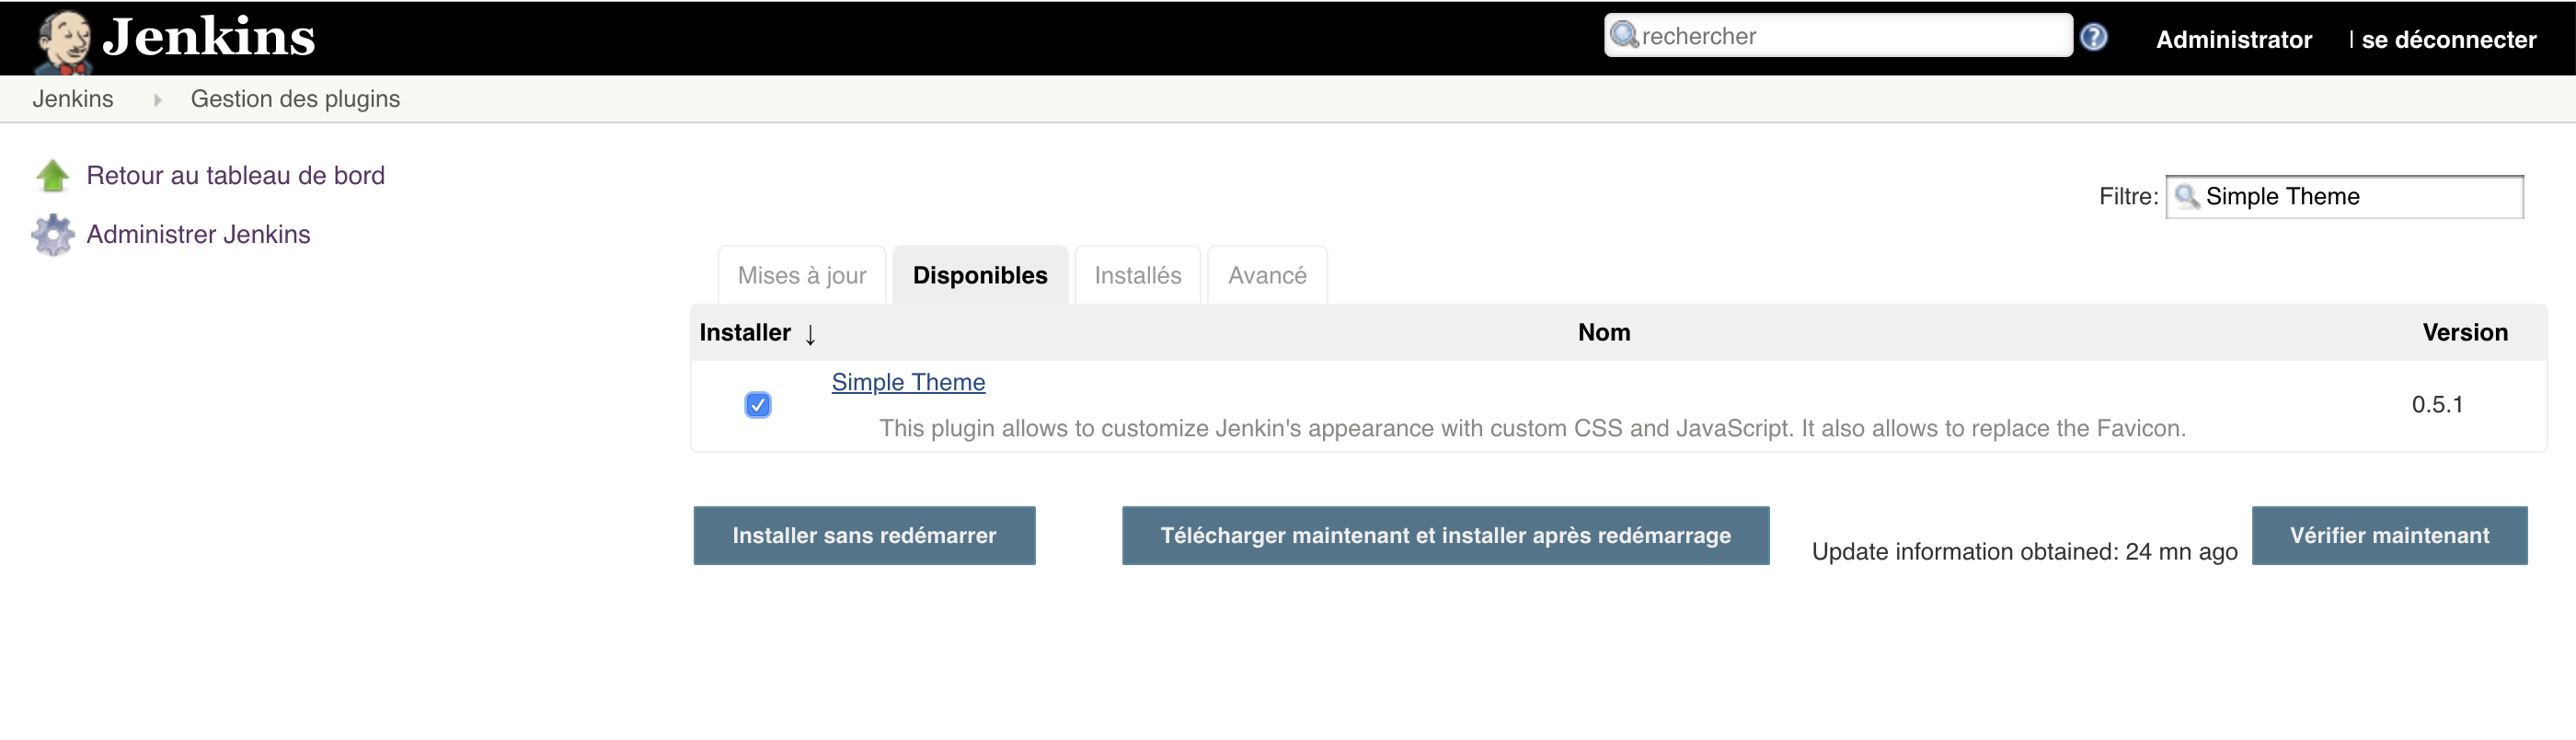This screenshot has height=740, width=2576.
Task: Uncheck the Simple Theme install checkbox
Action: (757, 405)
